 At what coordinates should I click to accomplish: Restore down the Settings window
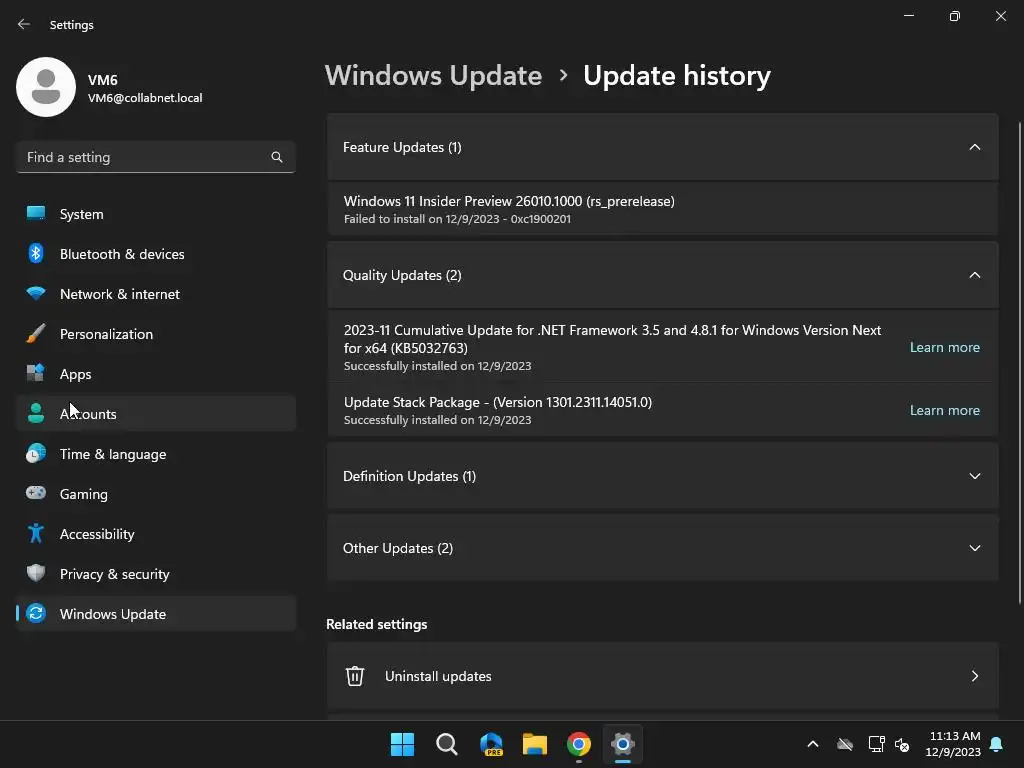click(955, 16)
